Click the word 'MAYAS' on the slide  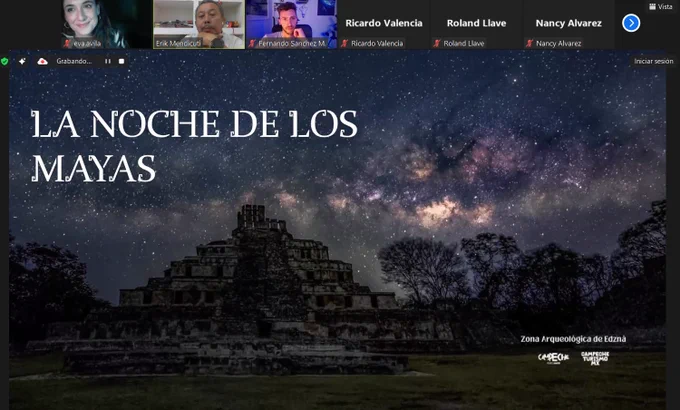pyautogui.click(x=94, y=168)
